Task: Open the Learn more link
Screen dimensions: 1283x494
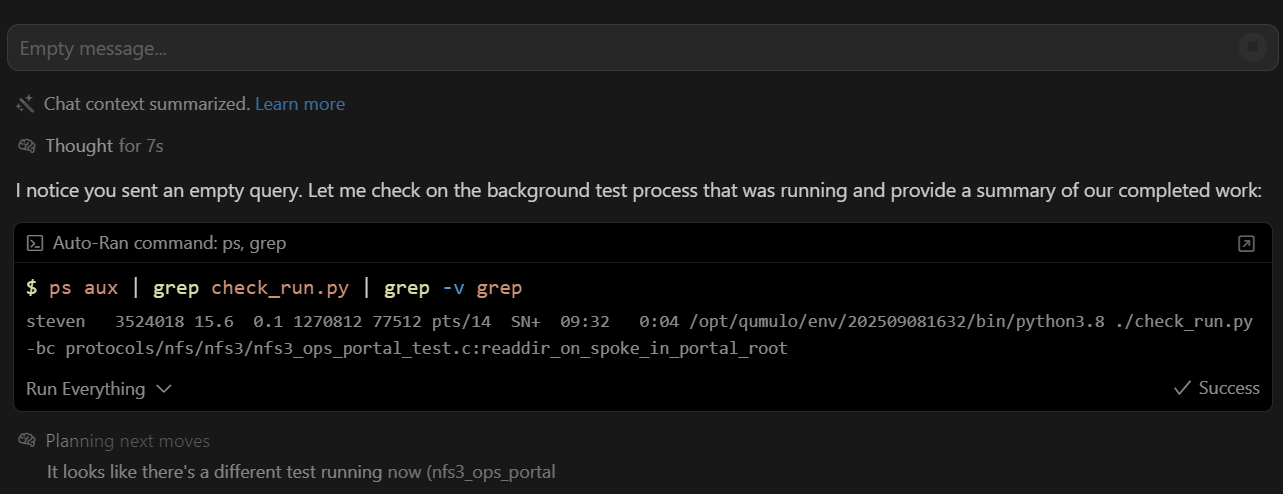Action: pyautogui.click(x=300, y=104)
